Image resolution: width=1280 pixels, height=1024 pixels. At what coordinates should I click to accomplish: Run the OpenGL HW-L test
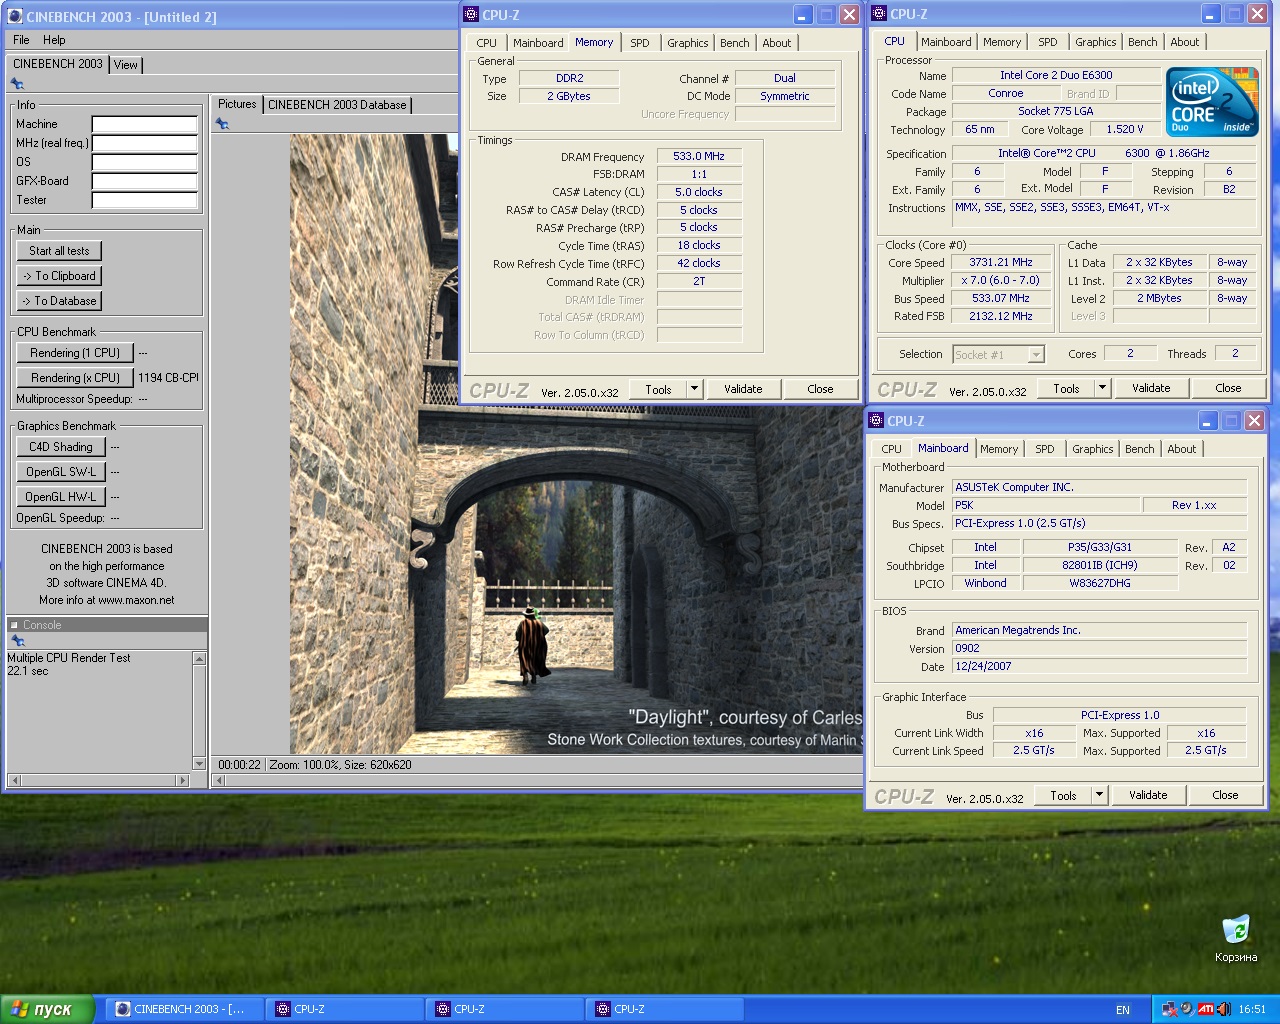click(x=61, y=497)
